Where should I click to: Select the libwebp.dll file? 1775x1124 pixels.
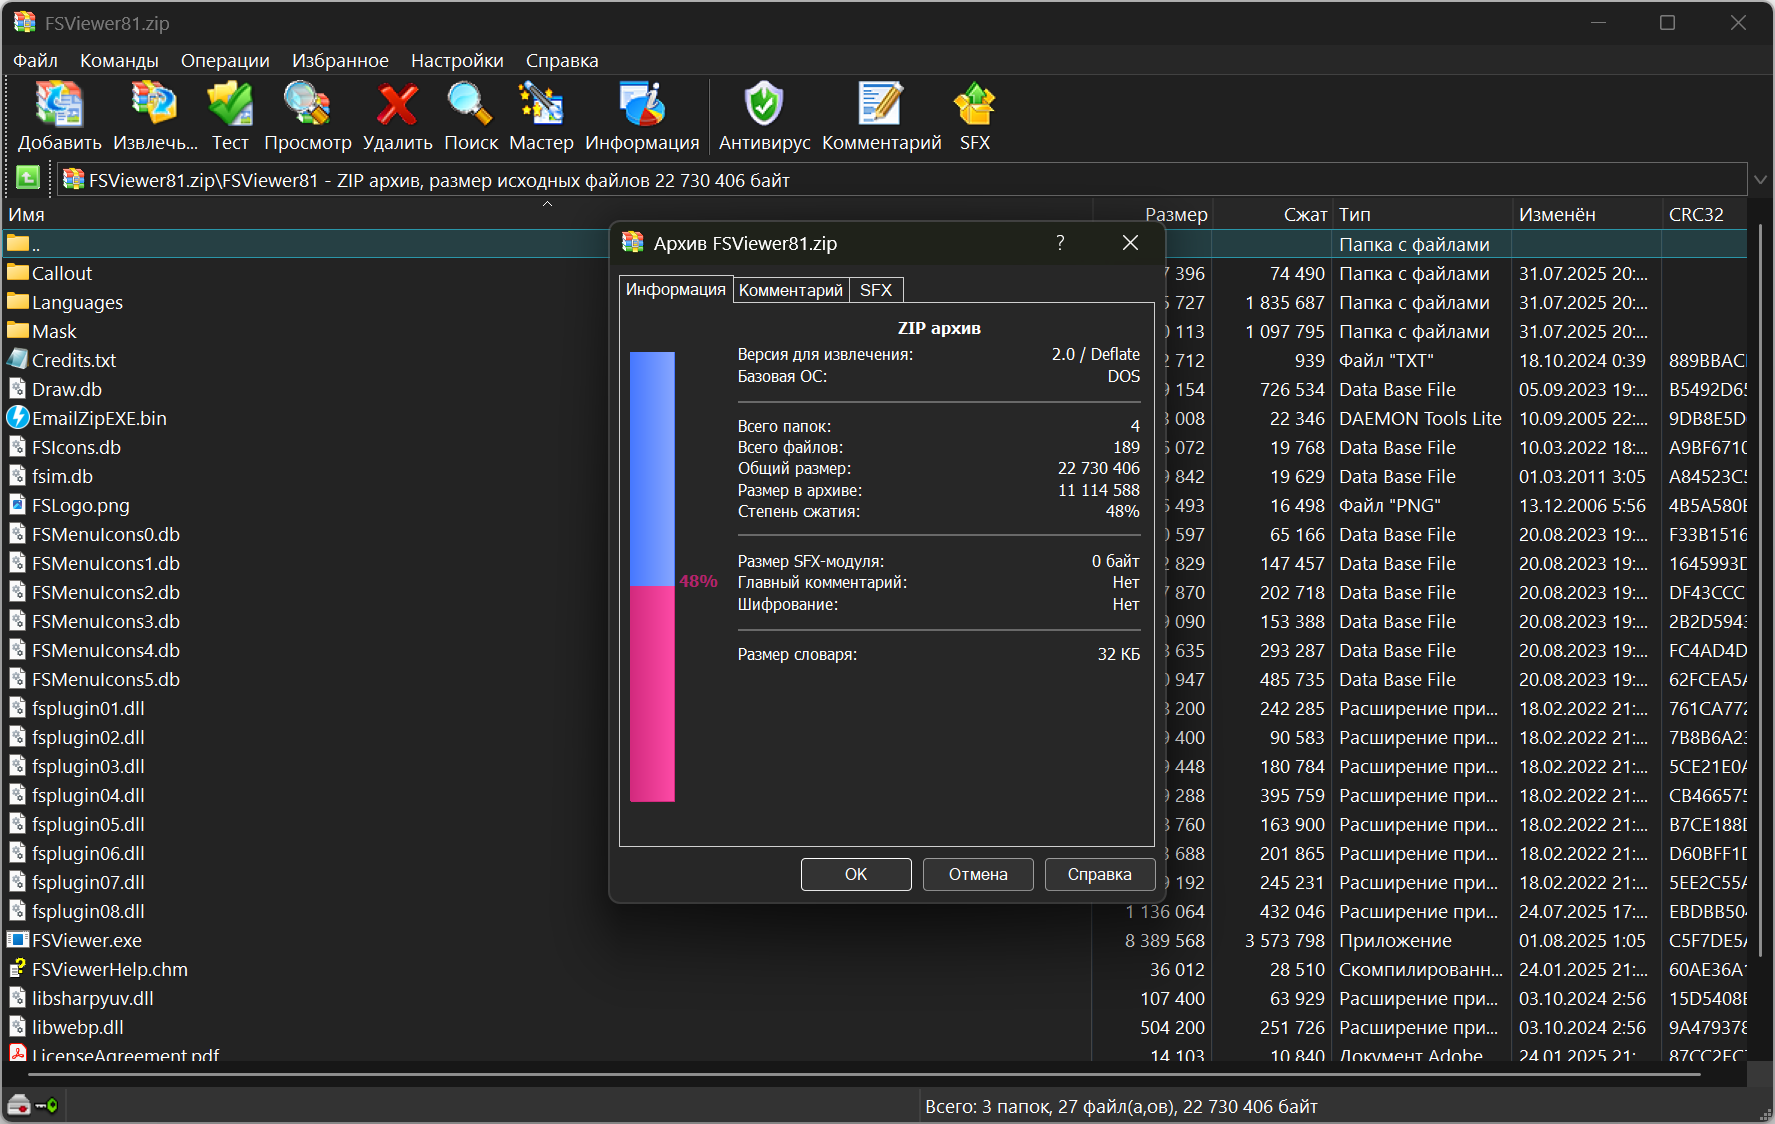(78, 1027)
